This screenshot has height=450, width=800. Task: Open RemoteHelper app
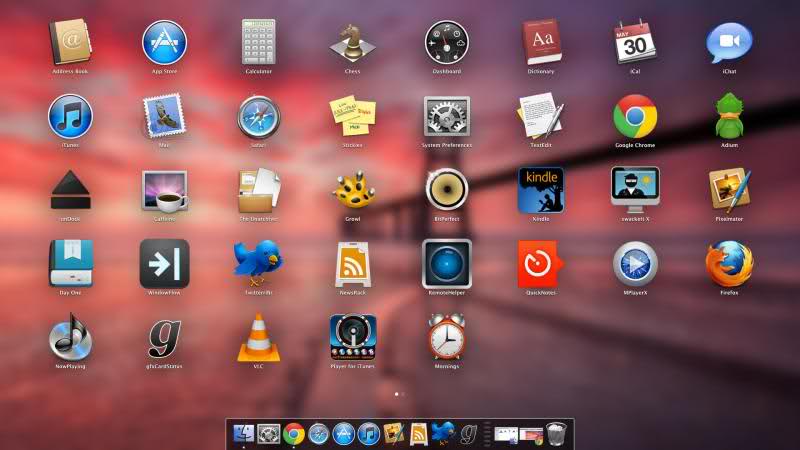(x=446, y=264)
